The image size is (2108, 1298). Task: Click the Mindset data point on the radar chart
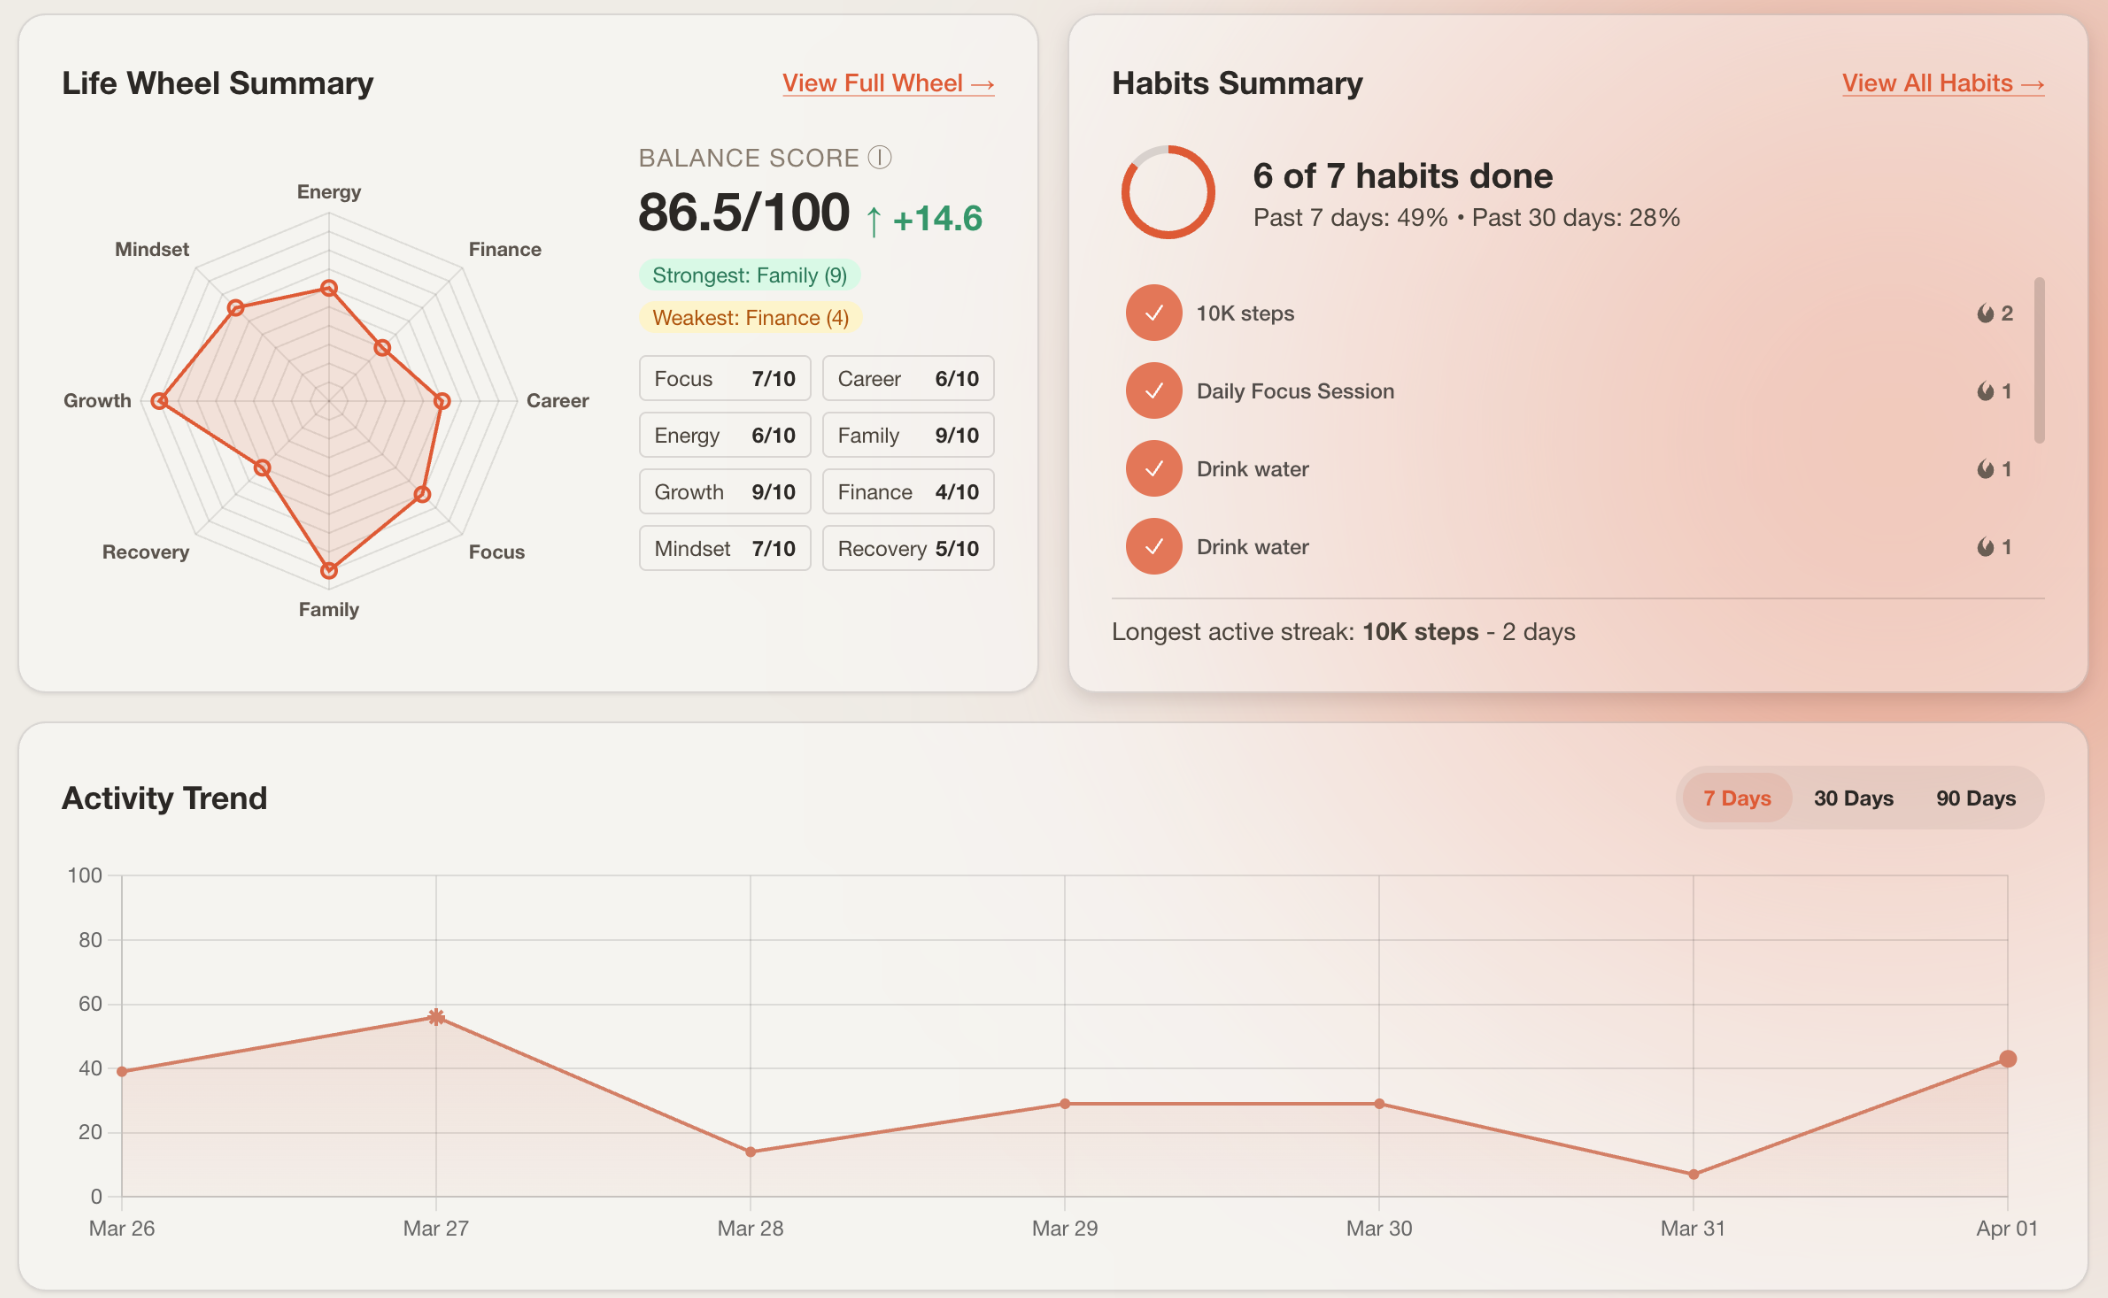pyautogui.click(x=236, y=308)
